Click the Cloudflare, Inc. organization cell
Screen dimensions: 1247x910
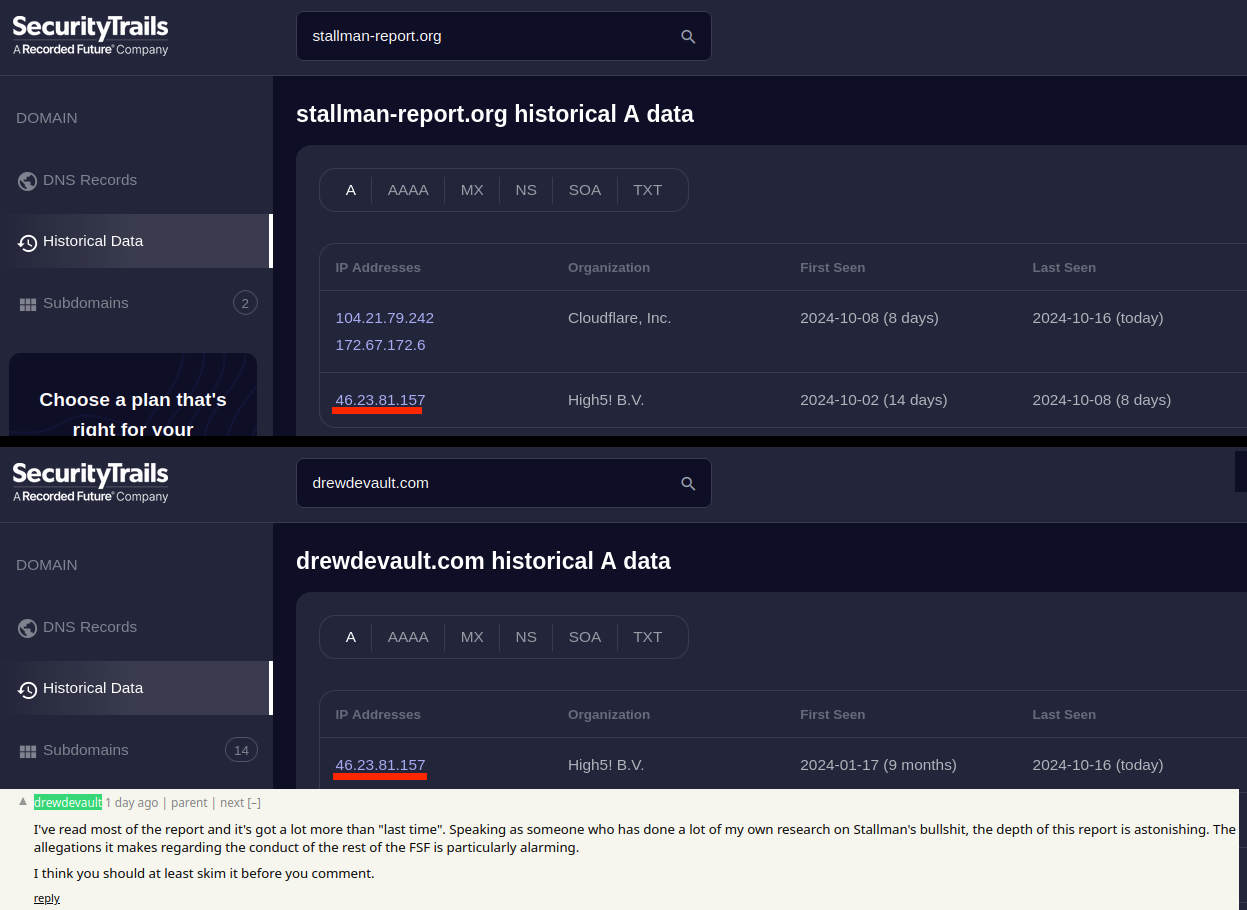[620, 318]
